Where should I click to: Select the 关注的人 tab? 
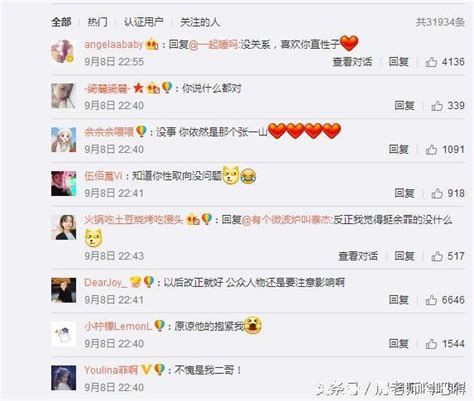point(200,22)
